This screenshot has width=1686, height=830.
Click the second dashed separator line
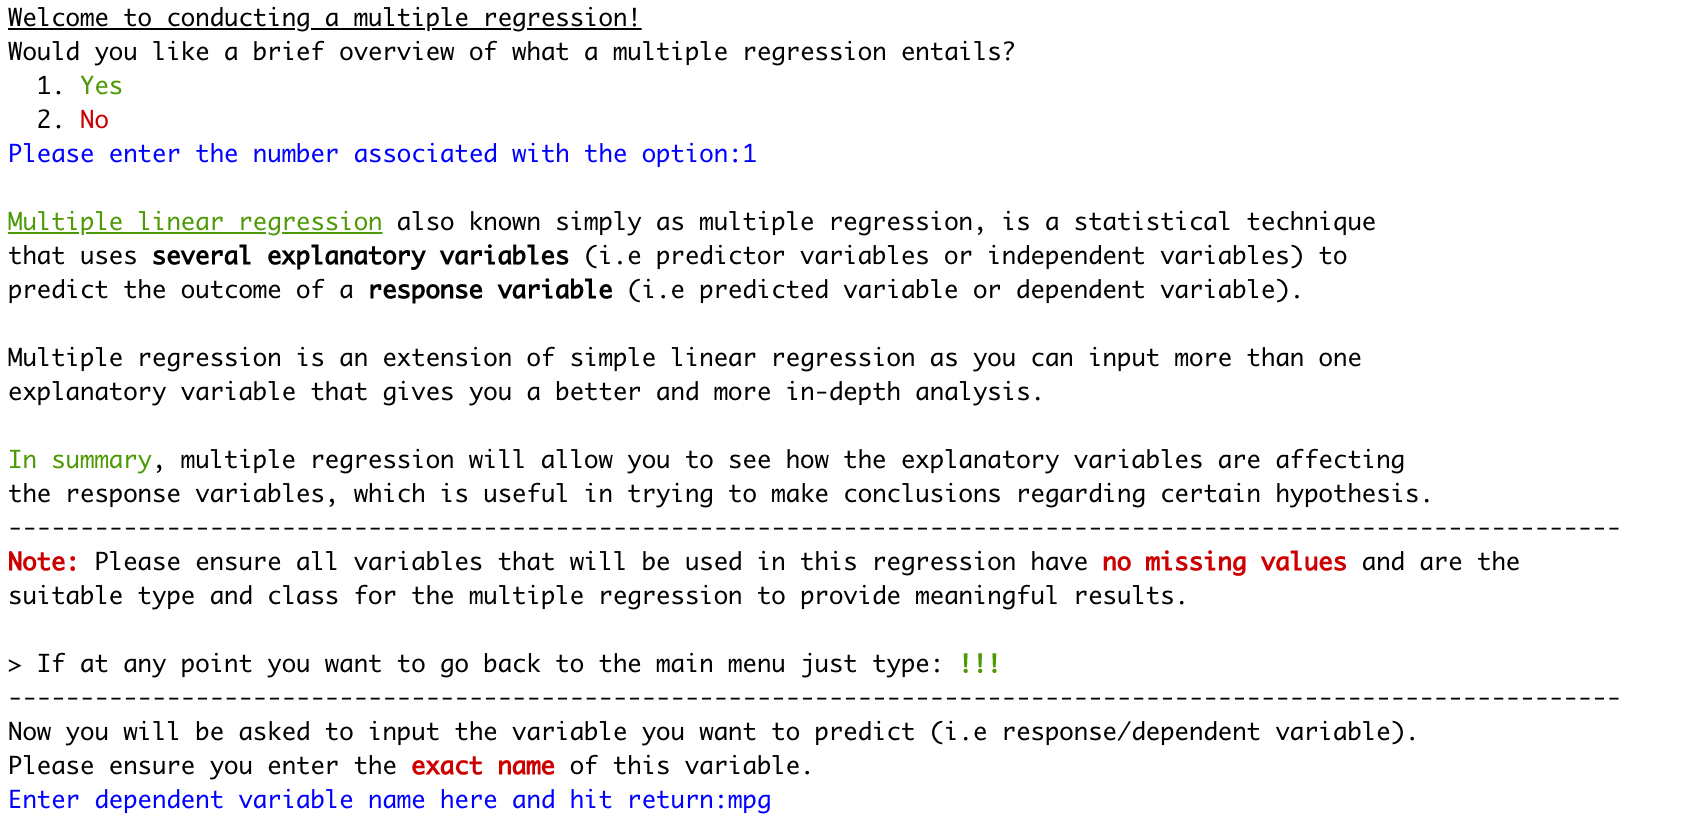coord(814,697)
